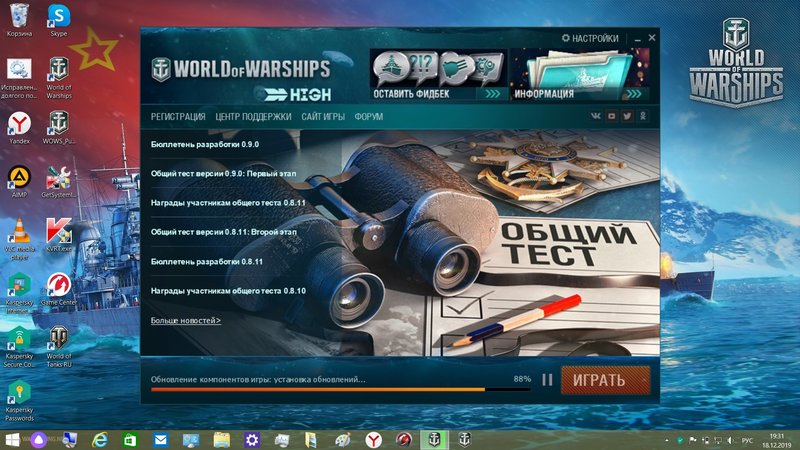Open the VK social page icon
This screenshot has height=450, width=800.
point(595,116)
